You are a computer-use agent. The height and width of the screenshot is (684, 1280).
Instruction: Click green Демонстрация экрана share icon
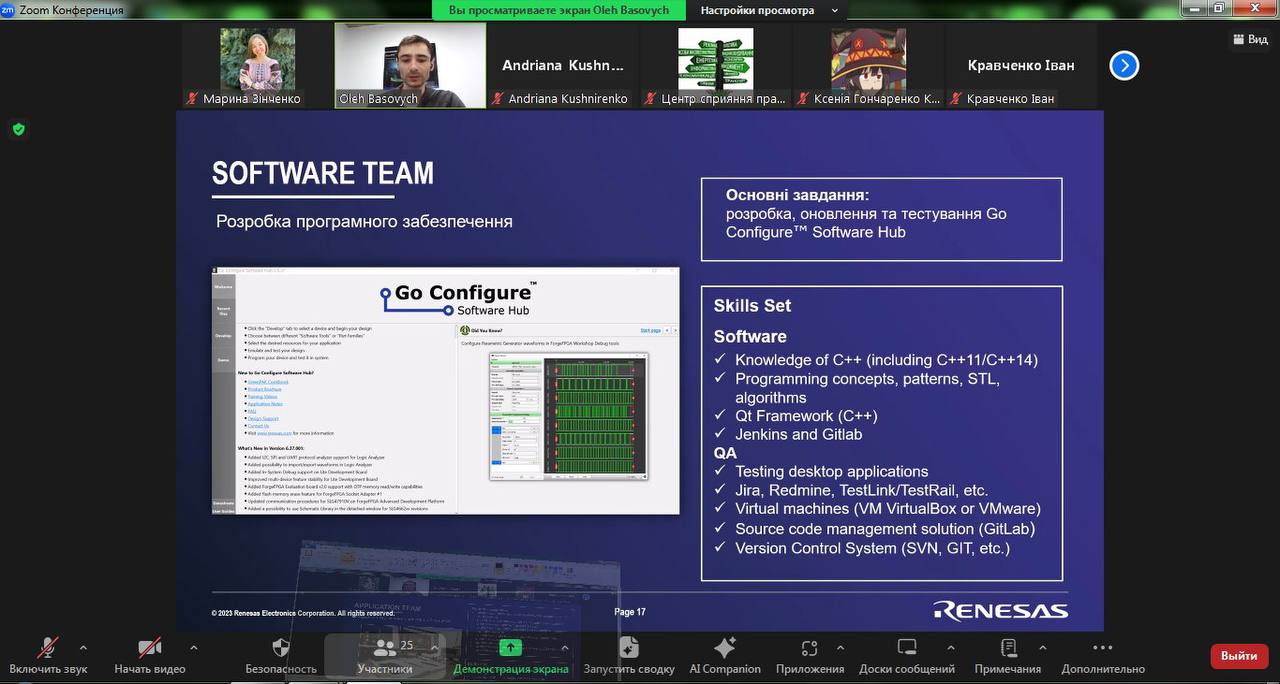click(510, 648)
